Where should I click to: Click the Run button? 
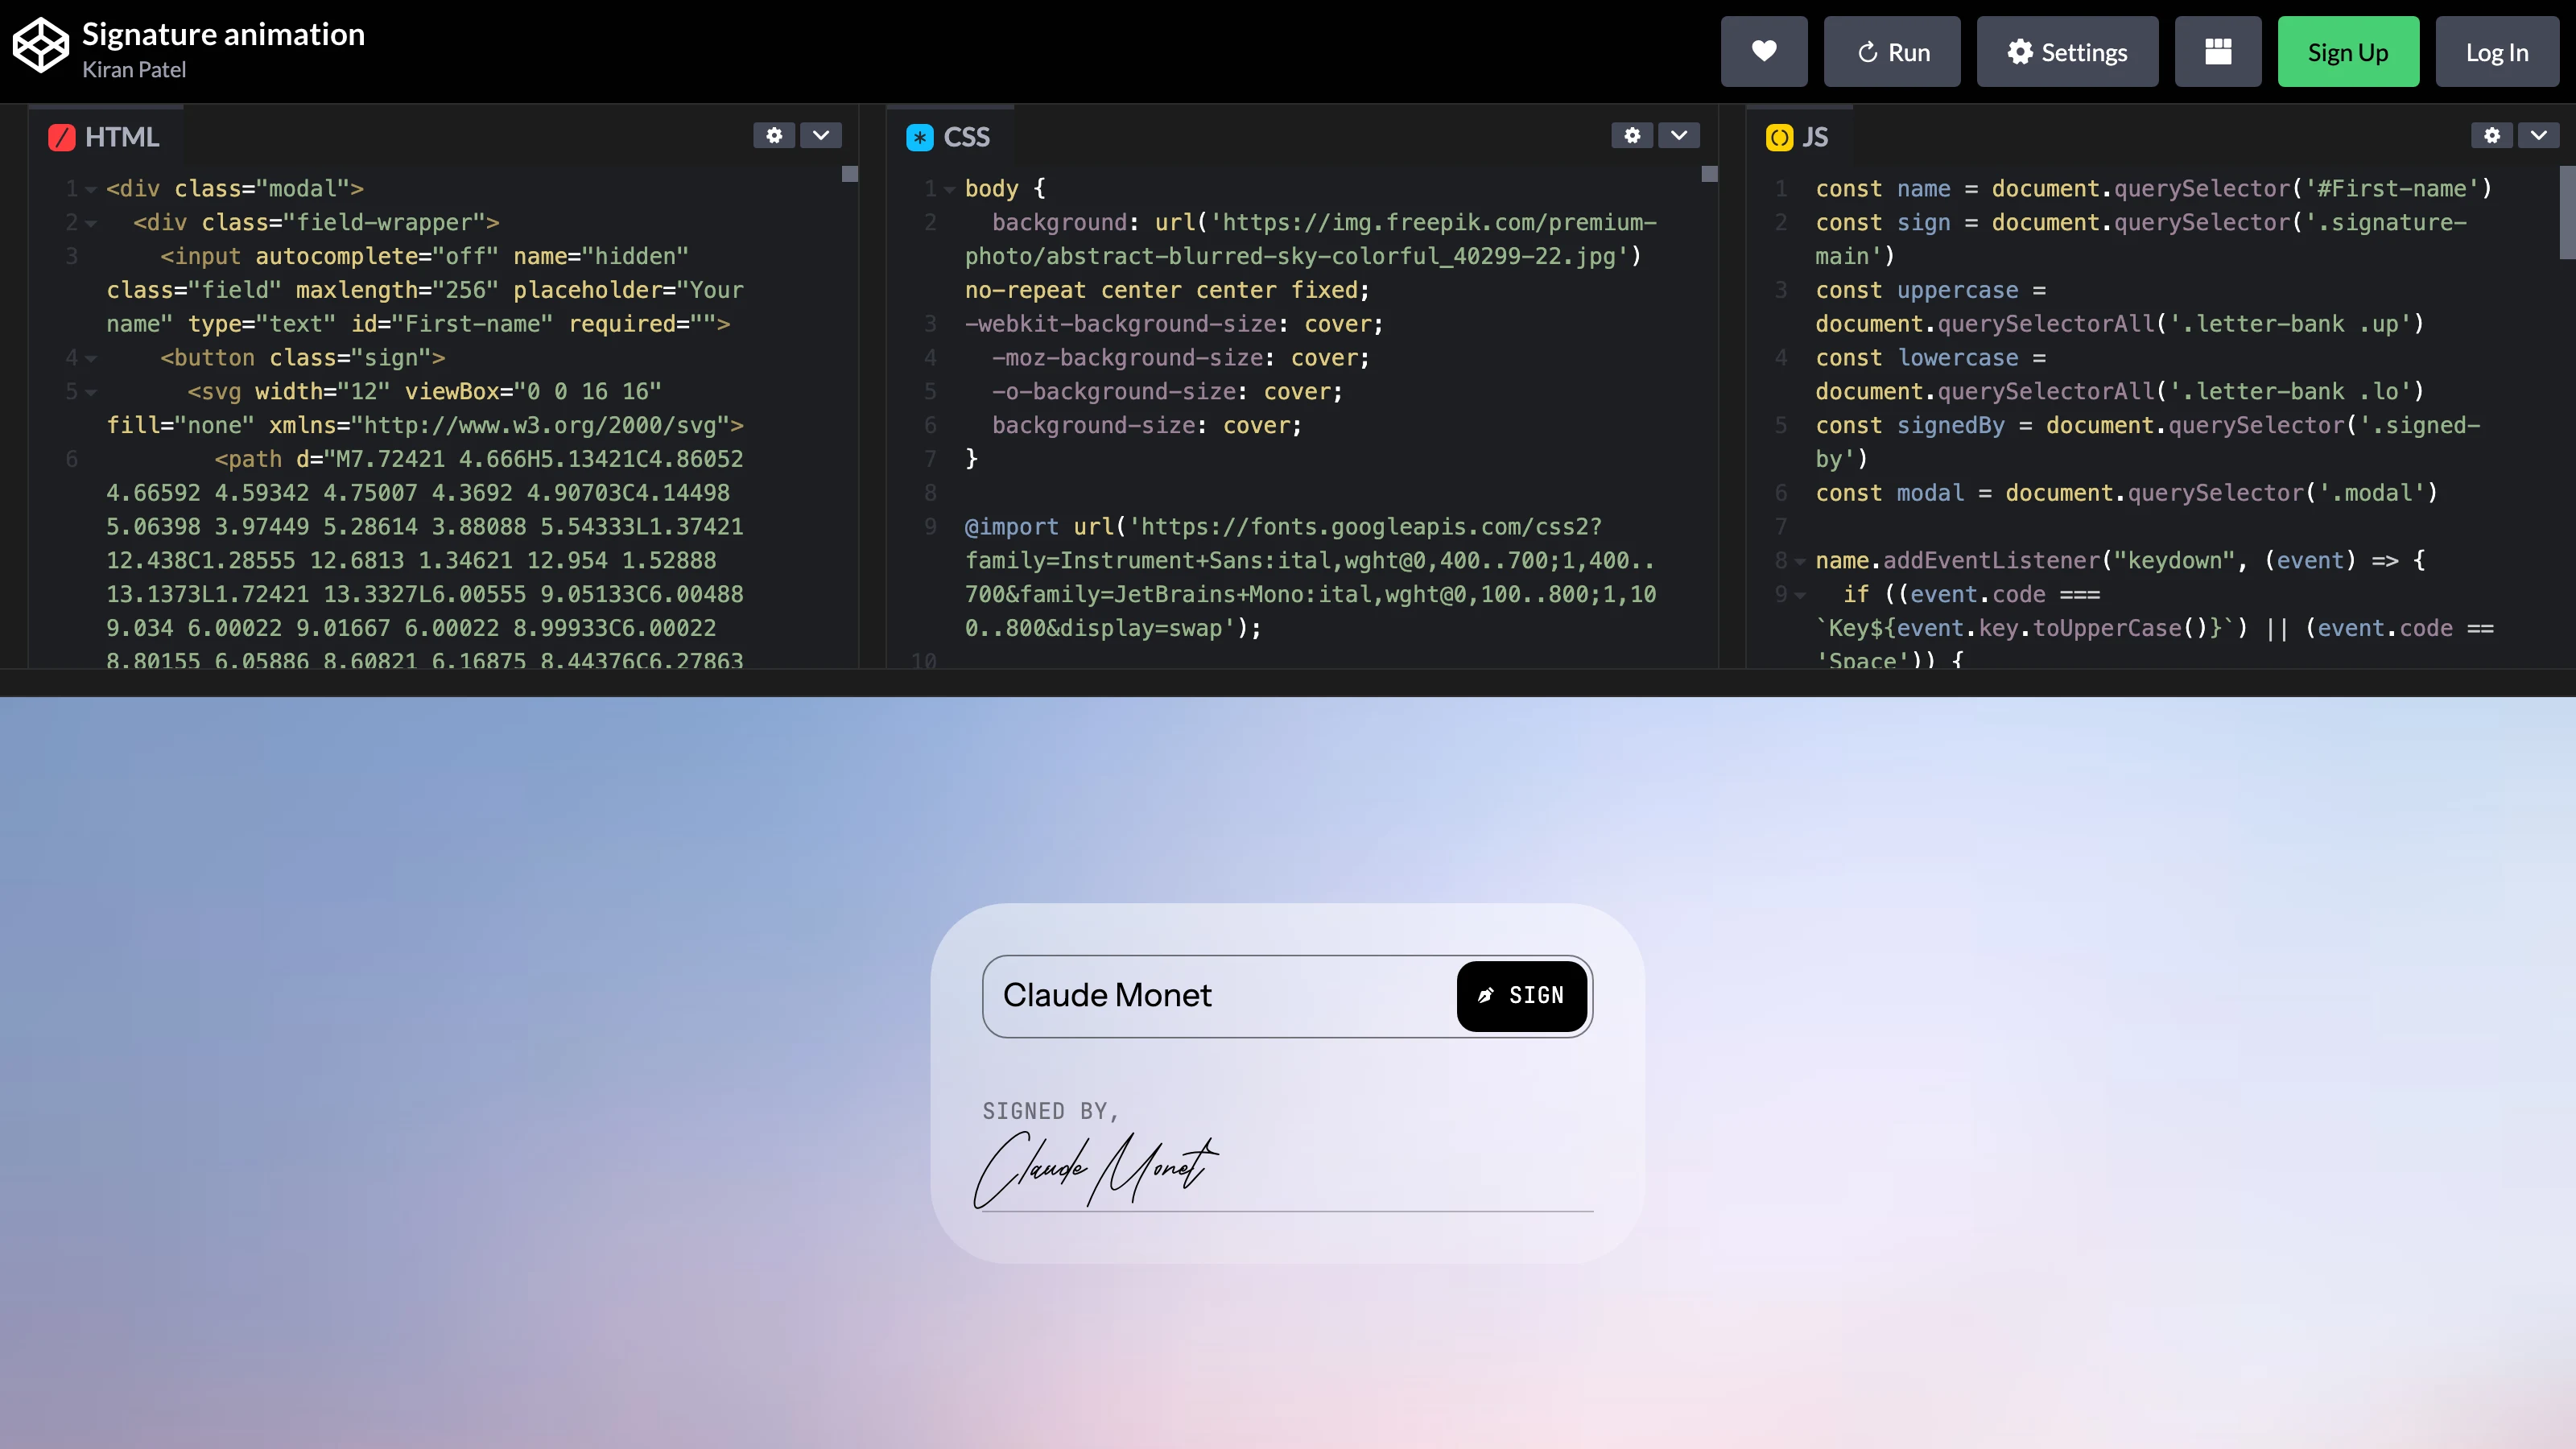coord(1892,52)
